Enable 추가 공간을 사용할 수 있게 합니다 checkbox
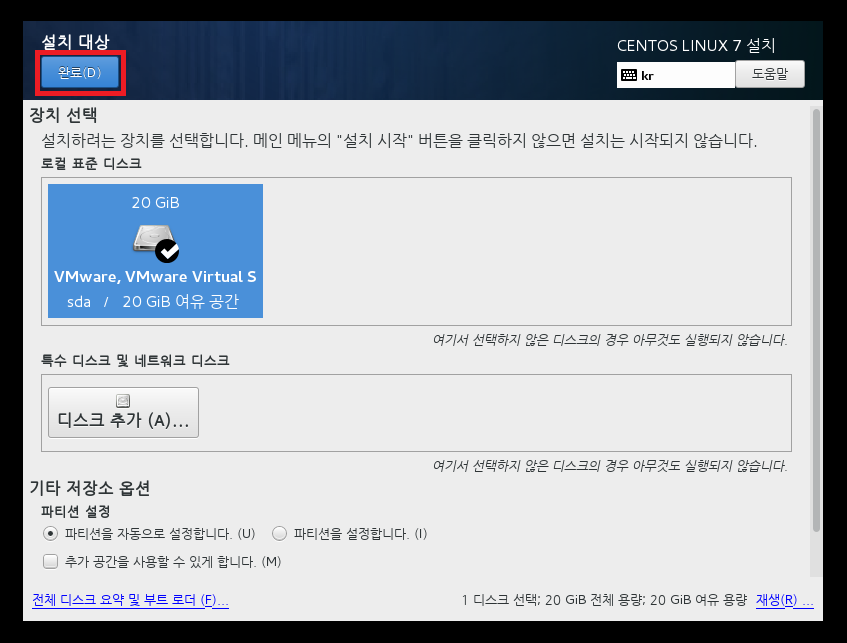This screenshot has width=847, height=643. pyautogui.click(x=50, y=561)
